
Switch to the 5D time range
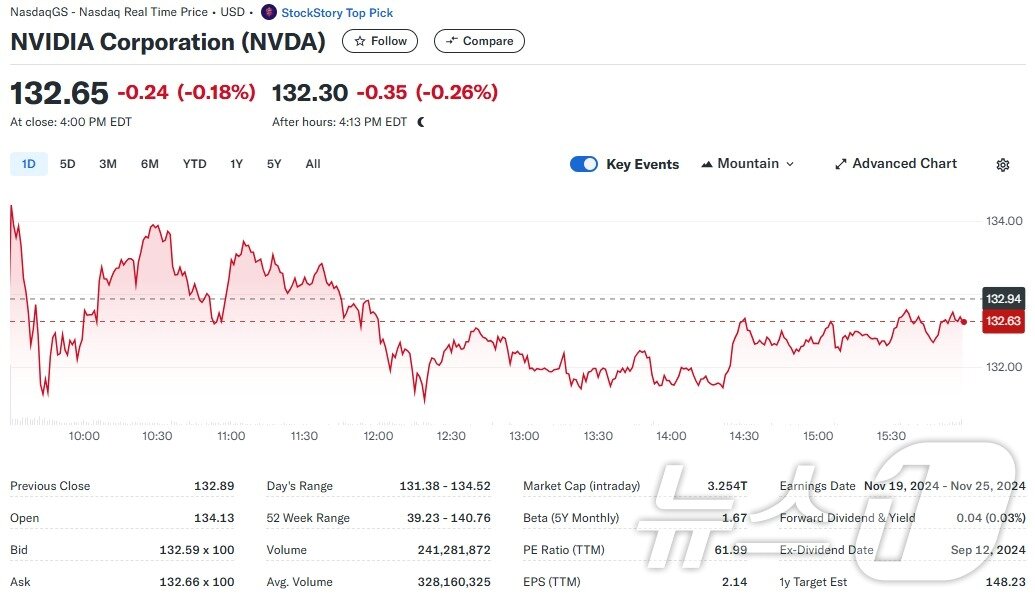tap(67, 164)
